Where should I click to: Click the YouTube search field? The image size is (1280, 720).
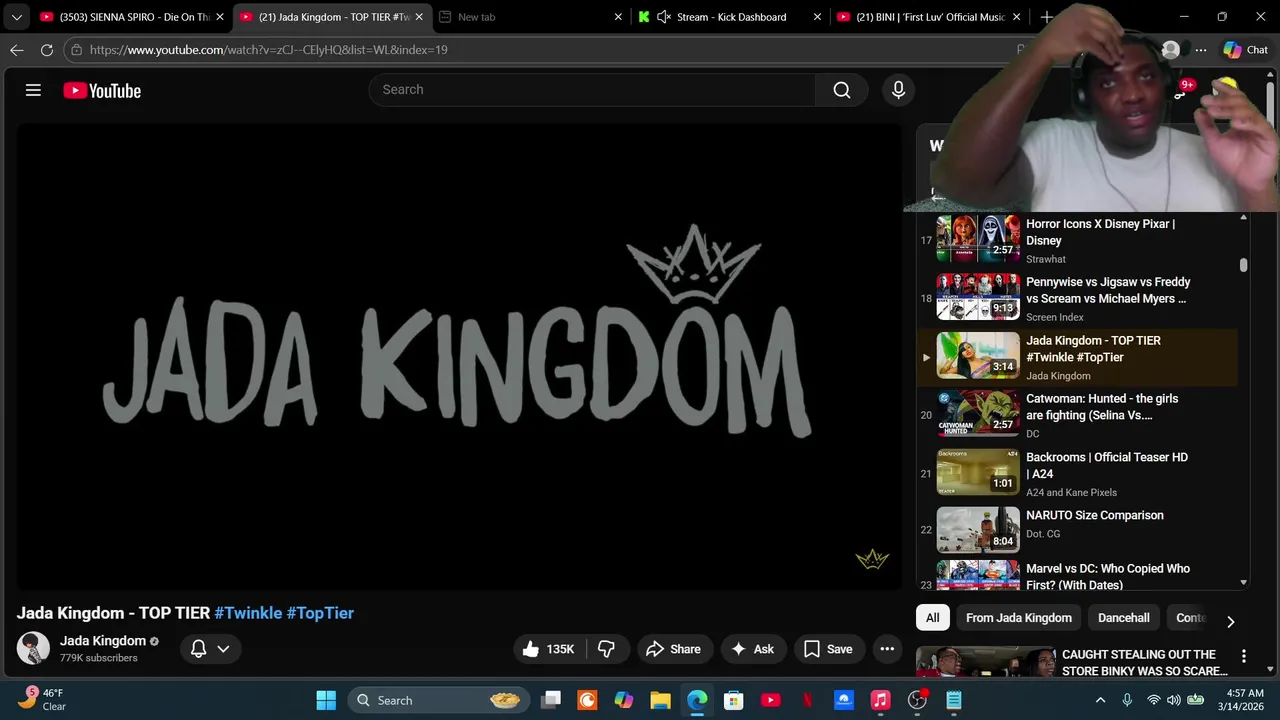[x=592, y=90]
